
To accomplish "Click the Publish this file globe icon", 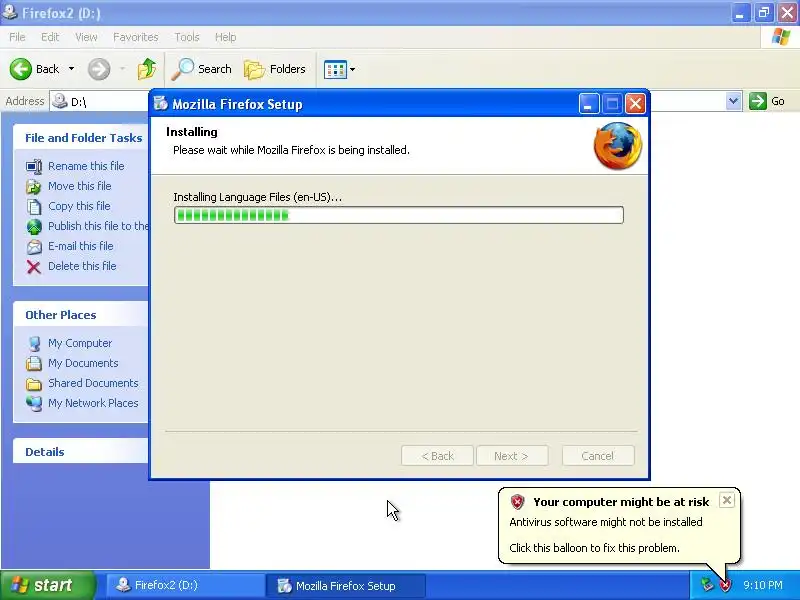I will coord(34,226).
